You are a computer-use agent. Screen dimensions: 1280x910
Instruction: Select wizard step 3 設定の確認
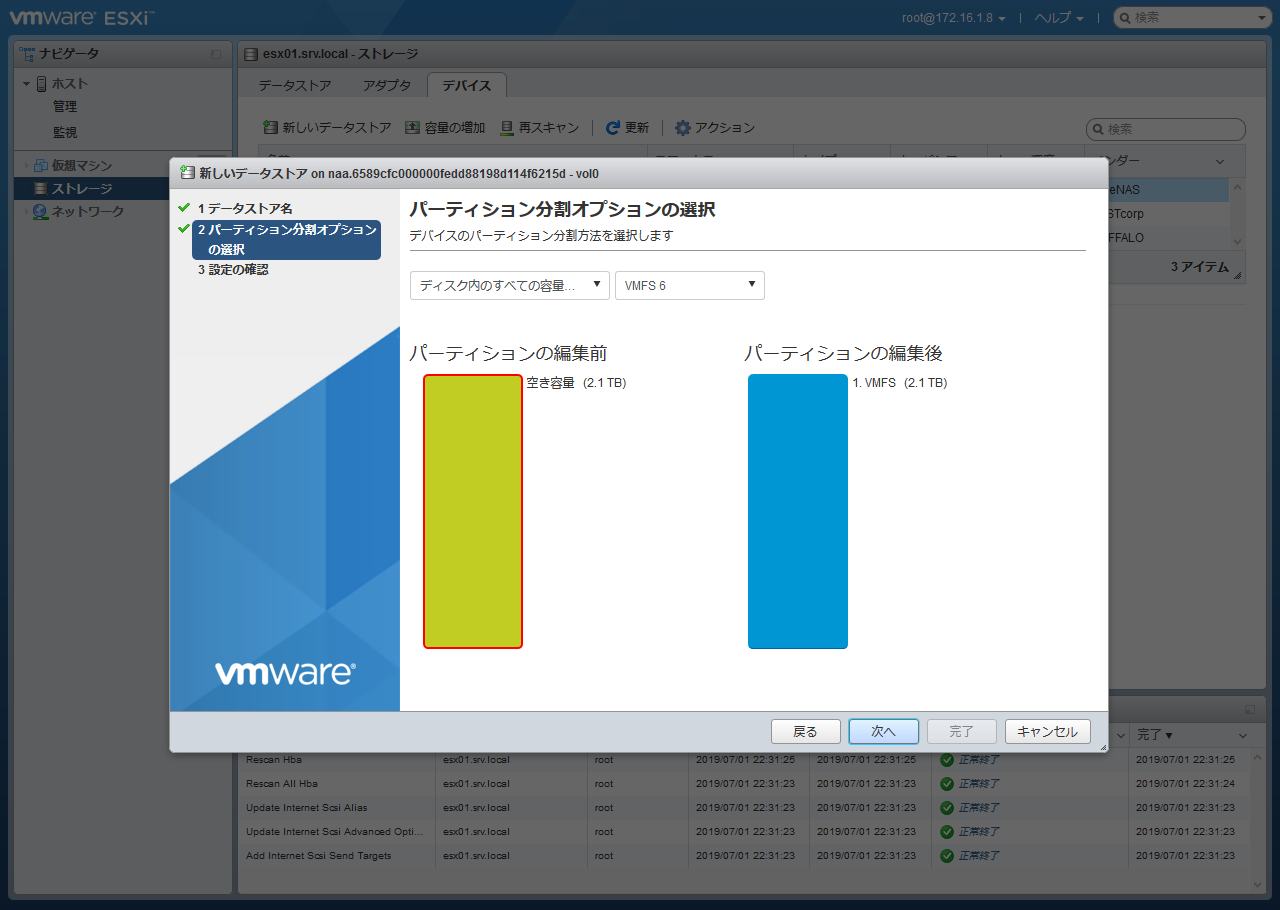[x=233, y=270]
